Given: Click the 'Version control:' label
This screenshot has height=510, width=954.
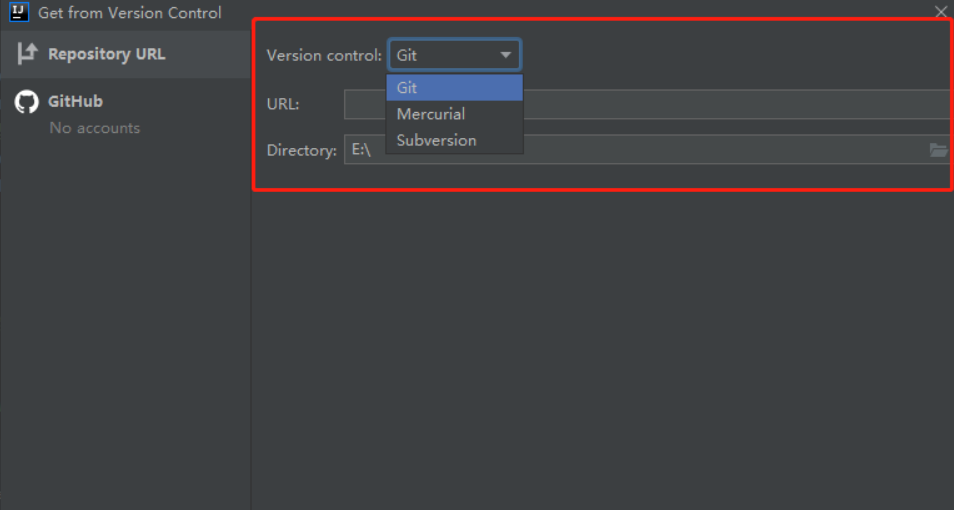Looking at the screenshot, I should point(323,55).
